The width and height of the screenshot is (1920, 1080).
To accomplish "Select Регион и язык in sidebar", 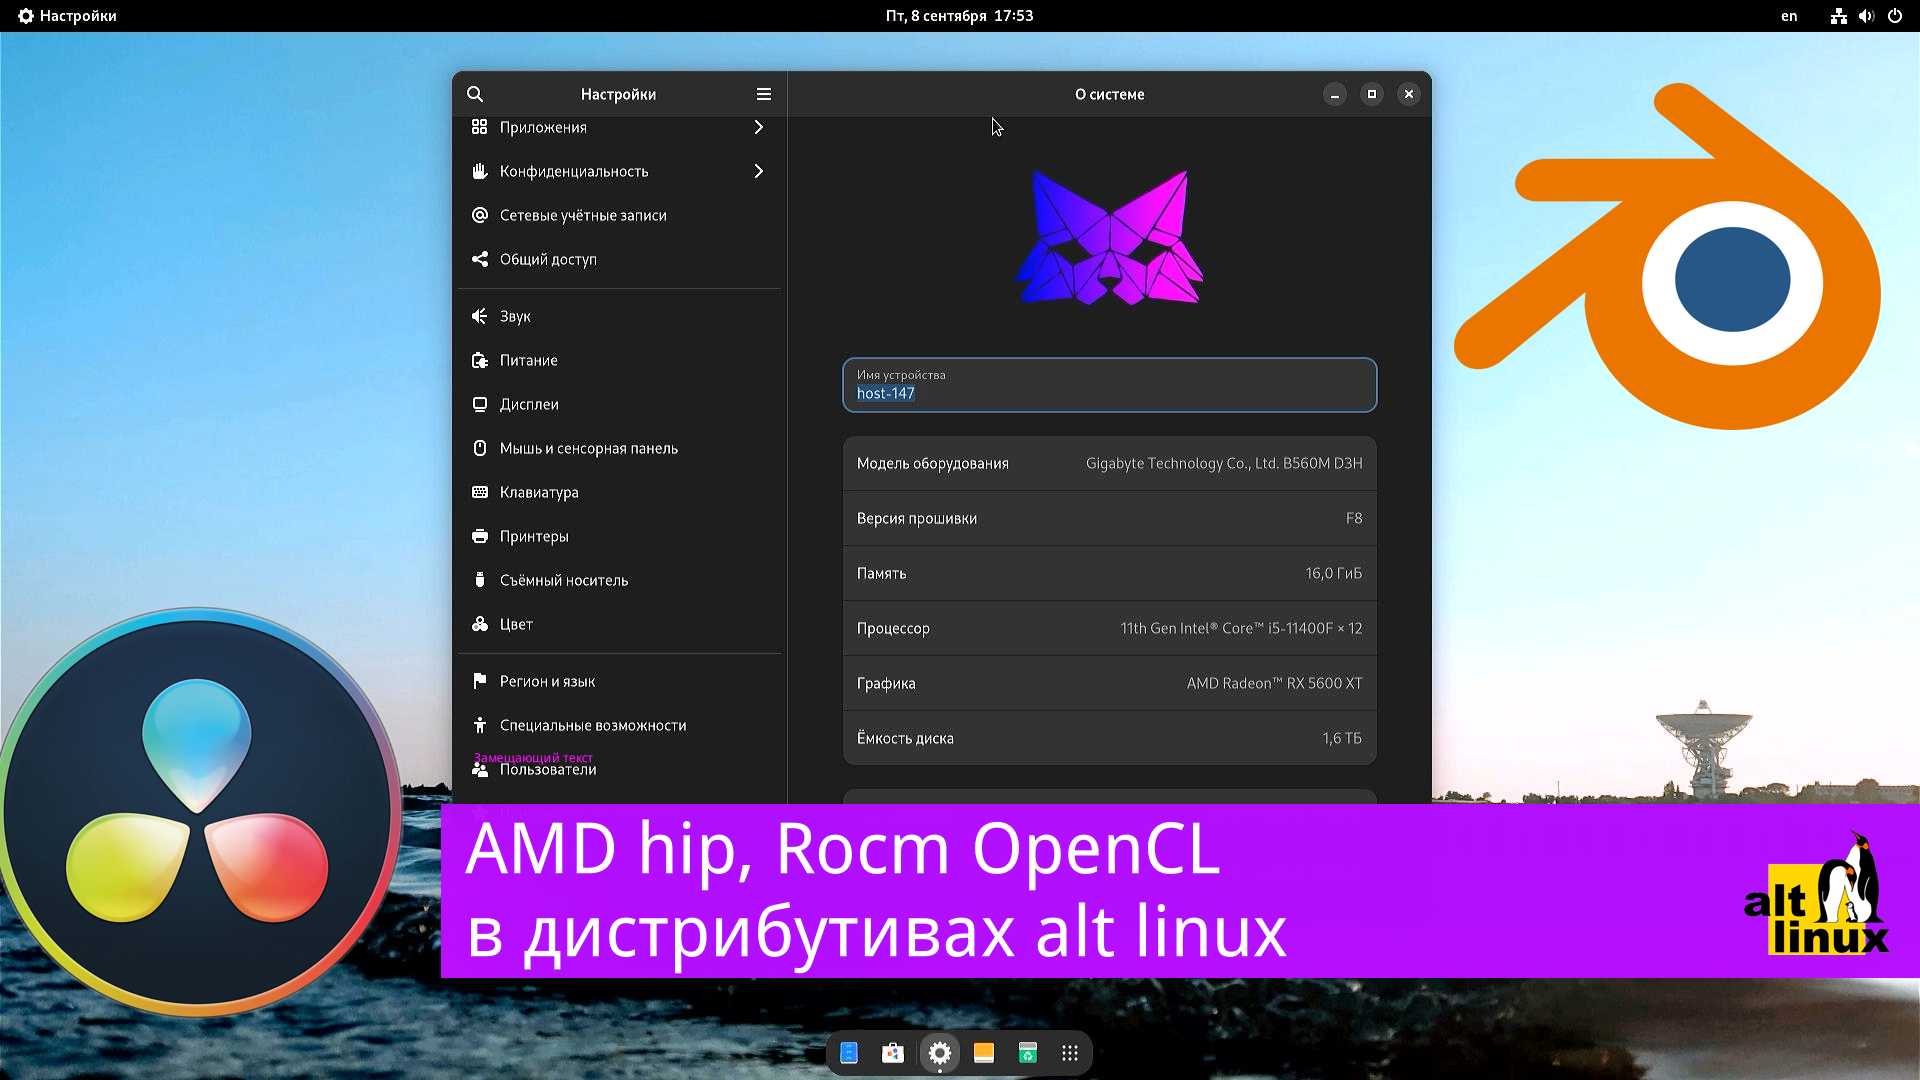I will 546,681.
